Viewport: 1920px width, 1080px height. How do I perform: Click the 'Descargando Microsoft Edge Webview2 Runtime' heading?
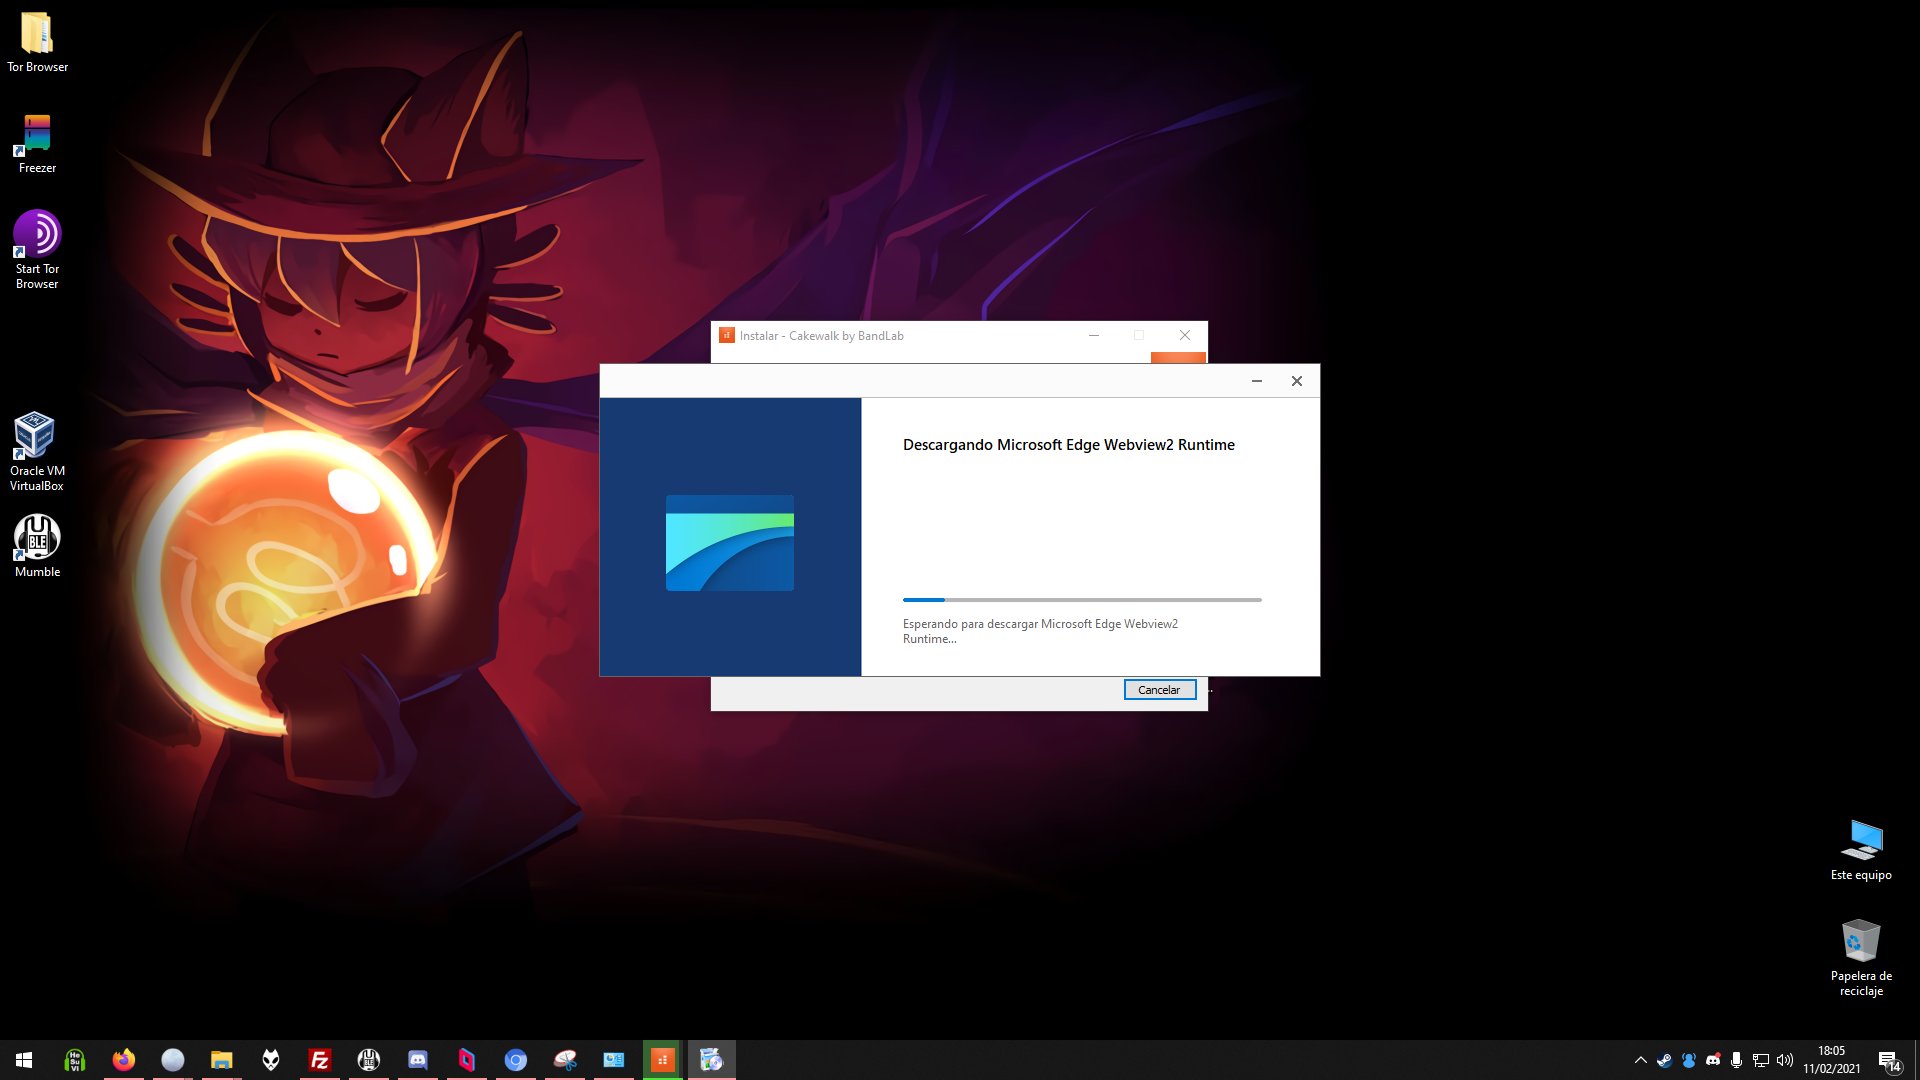click(x=1069, y=445)
